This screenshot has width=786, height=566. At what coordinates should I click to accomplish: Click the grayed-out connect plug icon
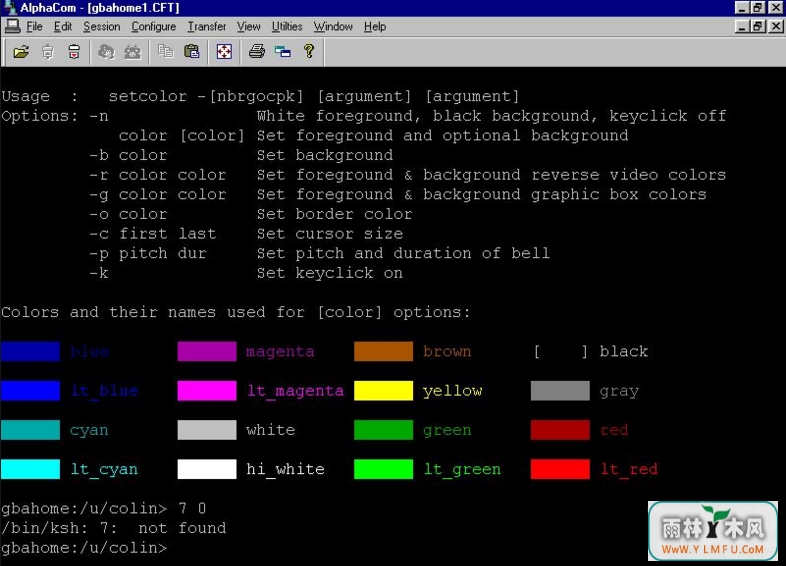coord(48,52)
